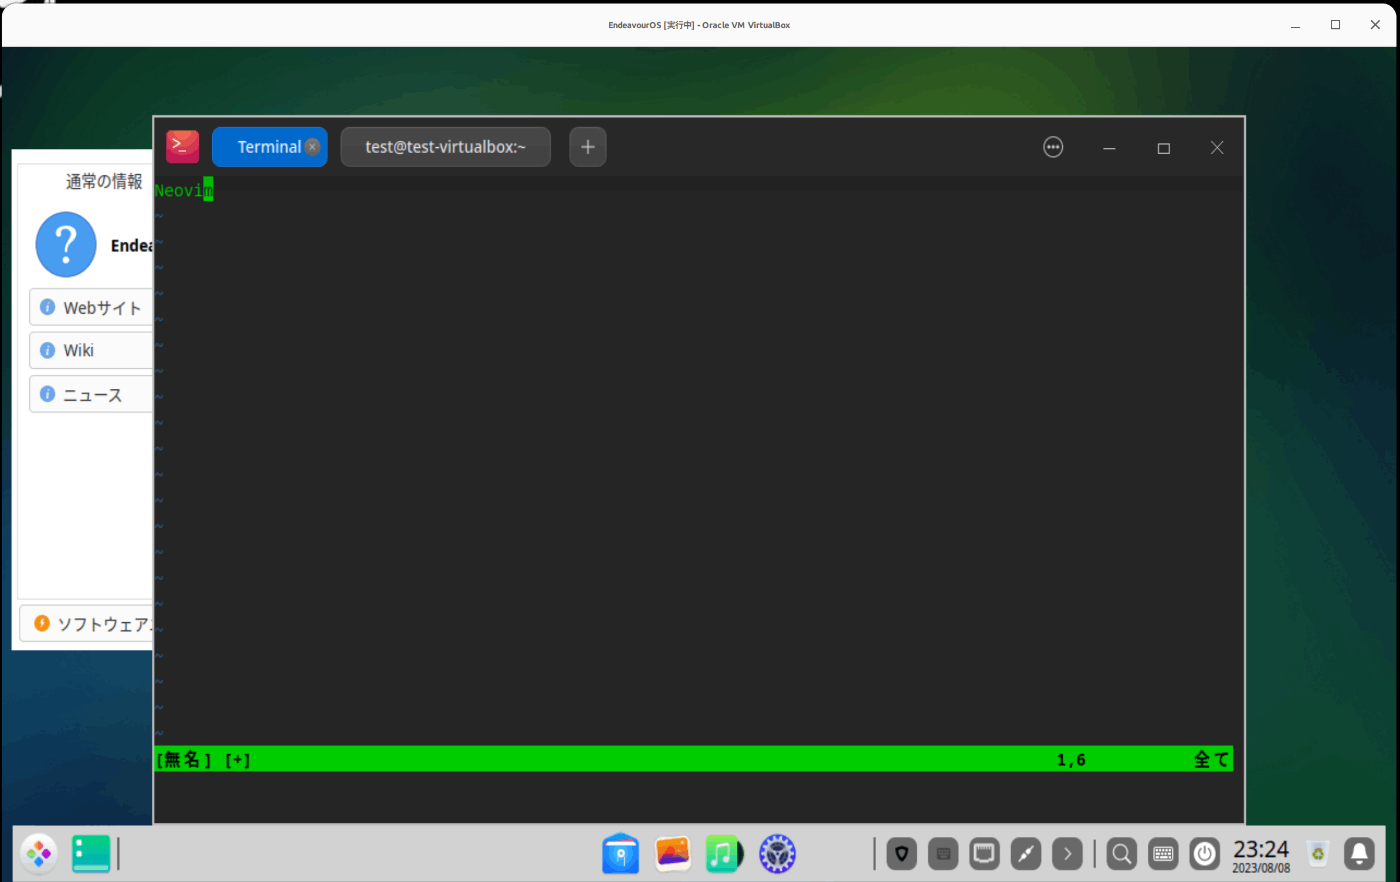Open the notifications bell in dock
1400x882 pixels.
coord(1359,854)
